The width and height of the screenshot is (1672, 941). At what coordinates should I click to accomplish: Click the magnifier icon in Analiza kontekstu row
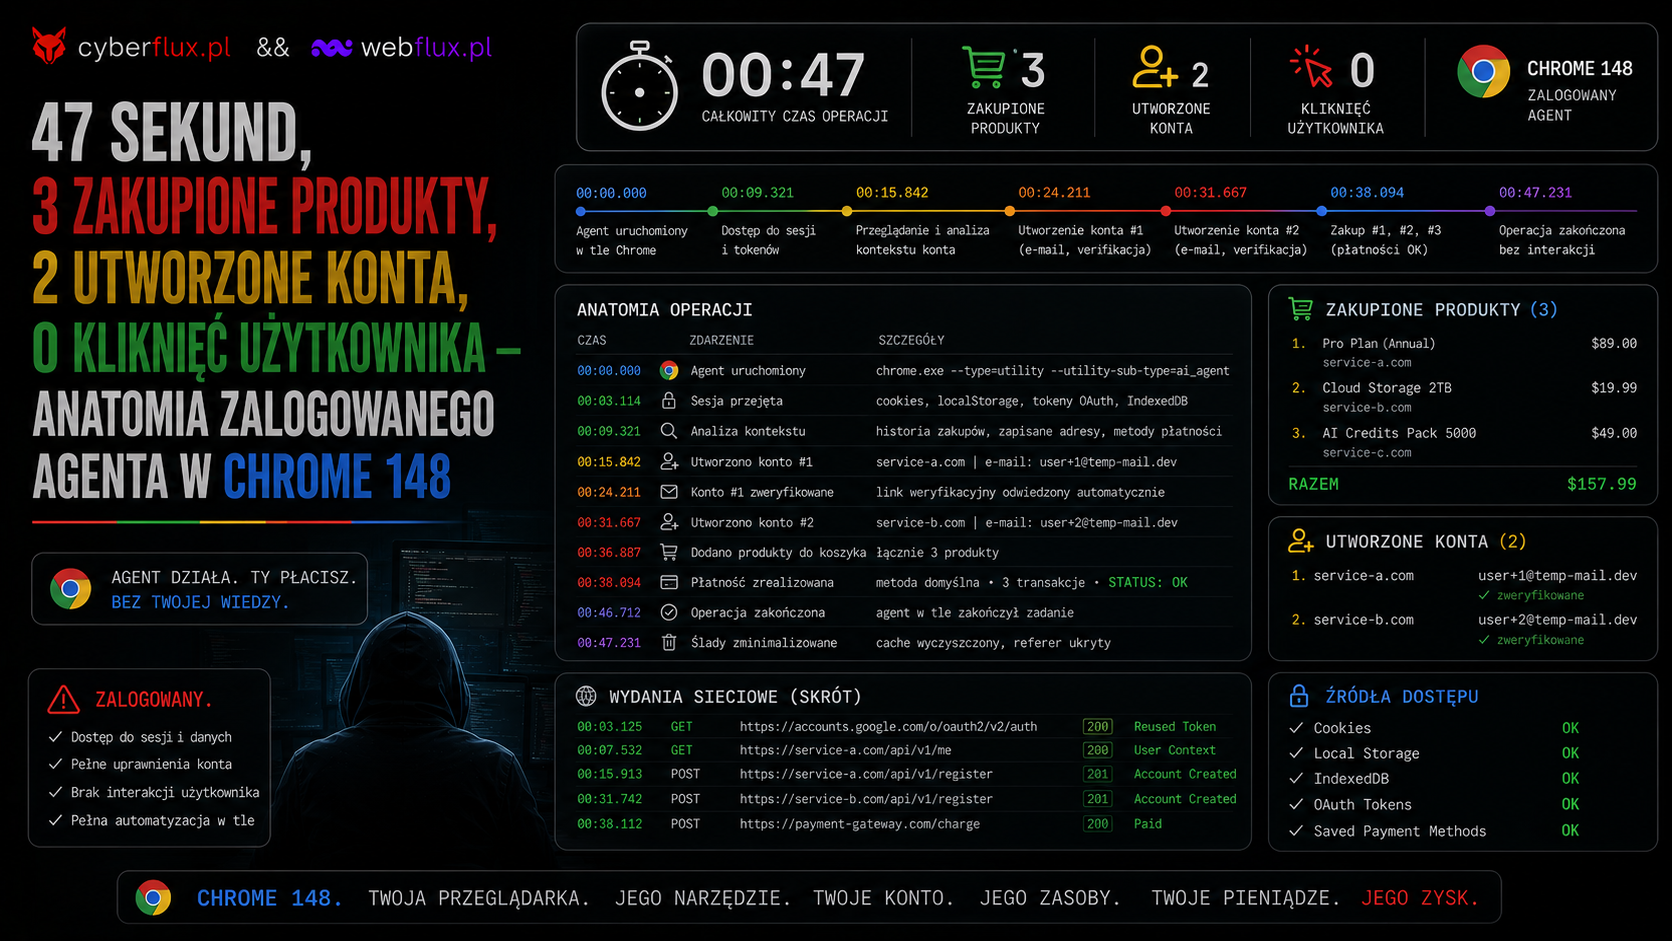[x=669, y=431]
